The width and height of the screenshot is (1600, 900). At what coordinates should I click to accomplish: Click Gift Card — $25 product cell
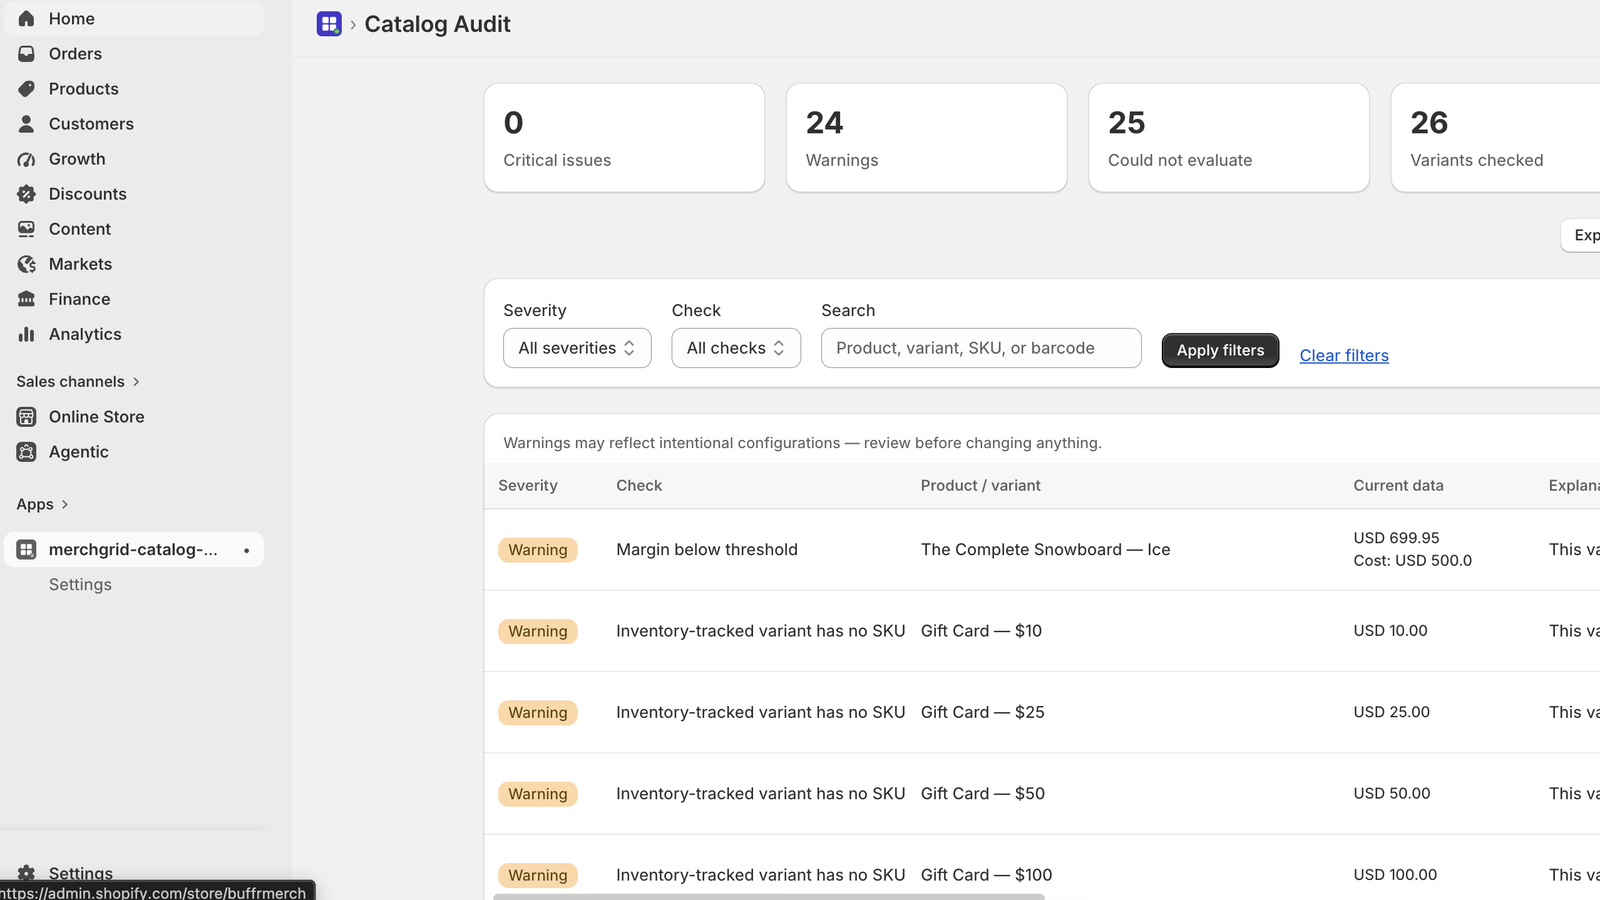(982, 712)
